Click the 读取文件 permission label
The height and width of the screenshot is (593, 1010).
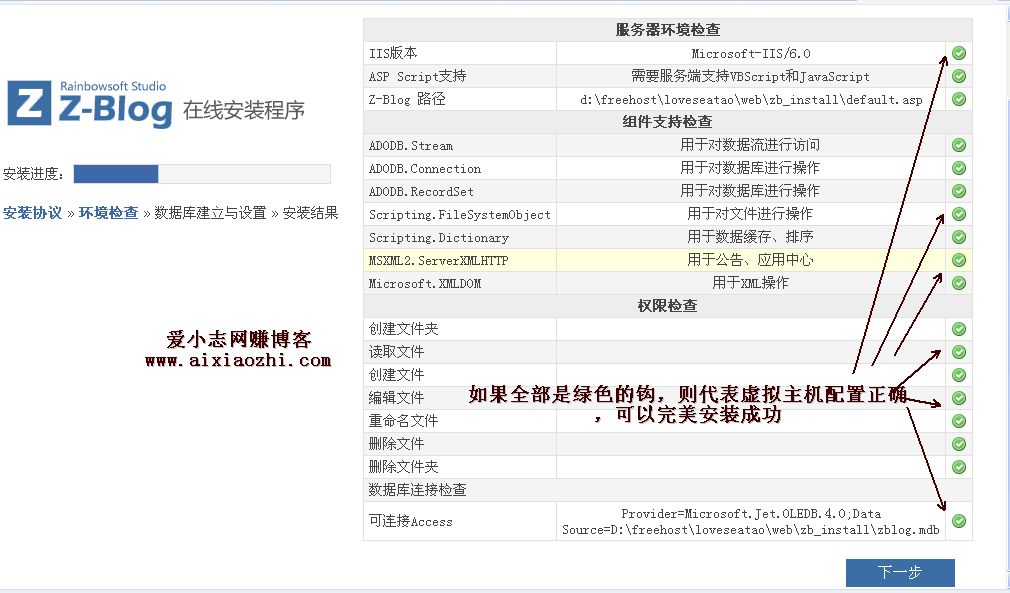coord(396,352)
